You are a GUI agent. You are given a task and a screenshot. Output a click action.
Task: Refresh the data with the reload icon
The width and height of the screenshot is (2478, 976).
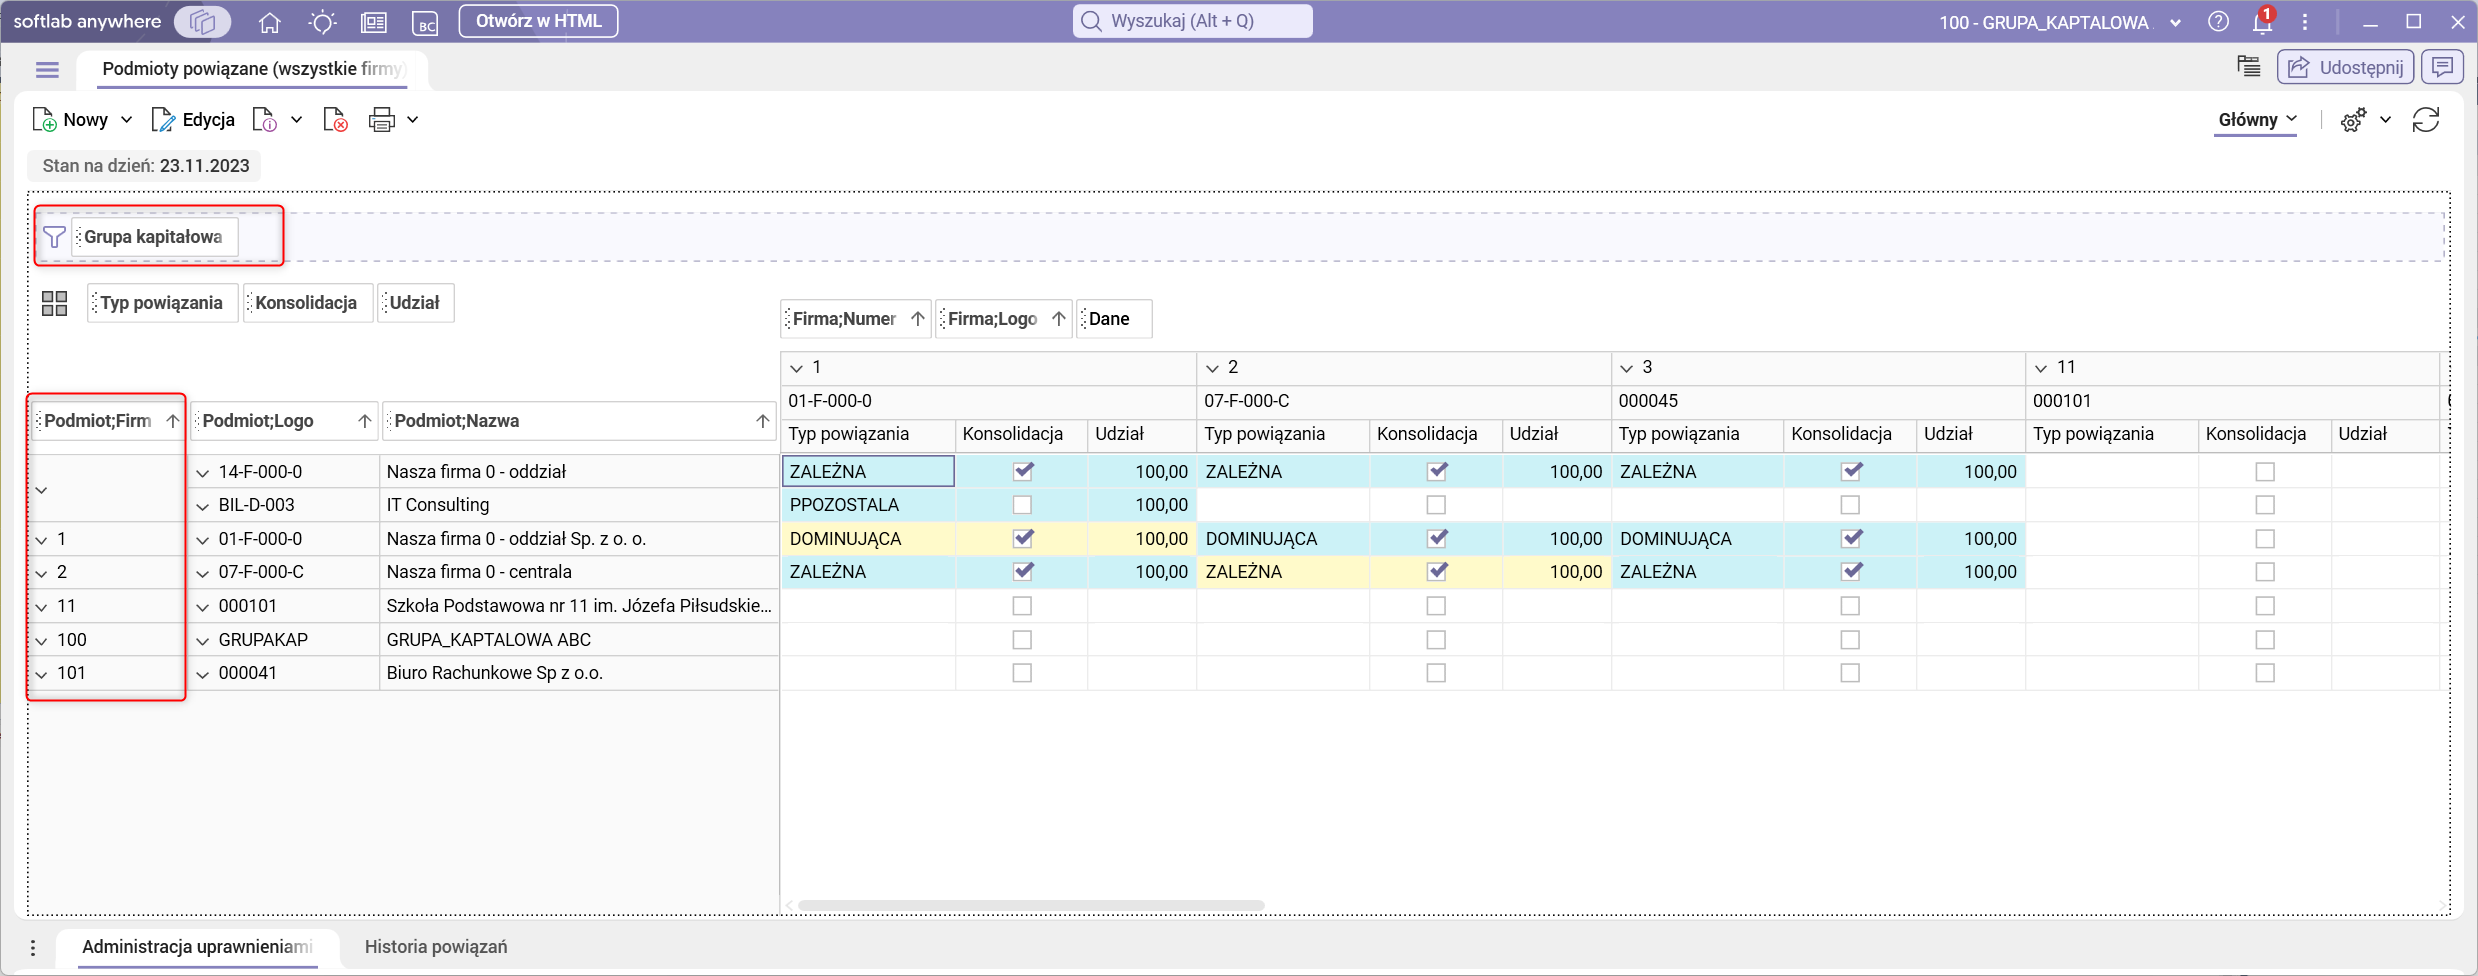pyautogui.click(x=2426, y=120)
